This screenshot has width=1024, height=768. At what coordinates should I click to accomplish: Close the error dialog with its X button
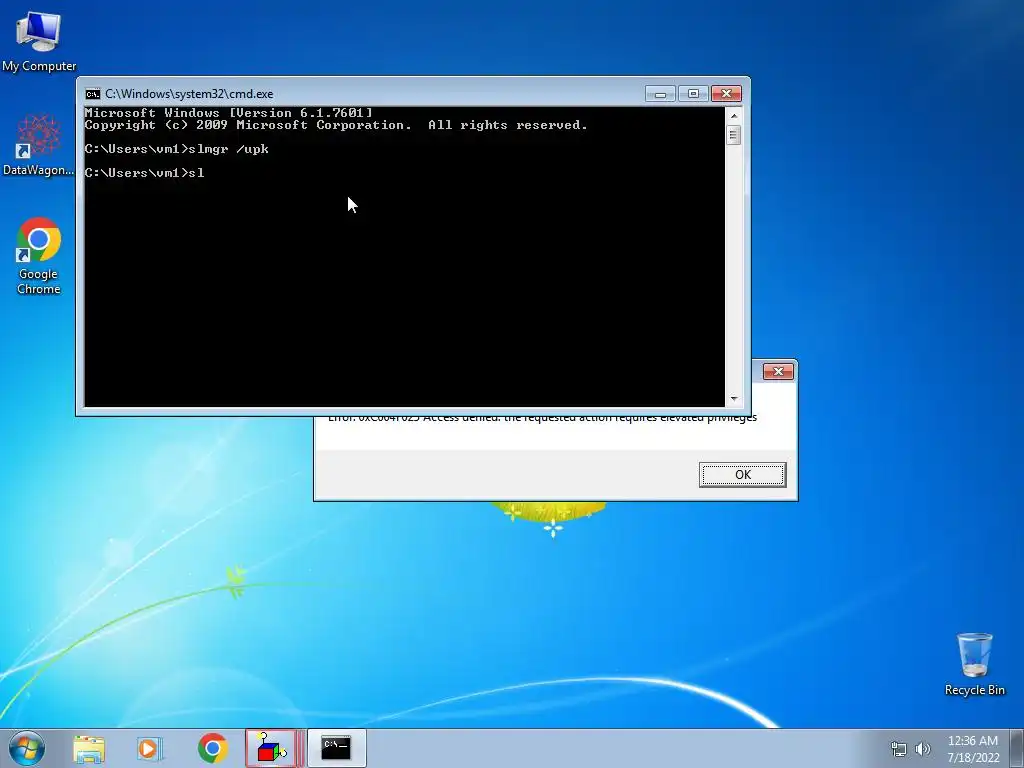pyautogui.click(x=778, y=372)
